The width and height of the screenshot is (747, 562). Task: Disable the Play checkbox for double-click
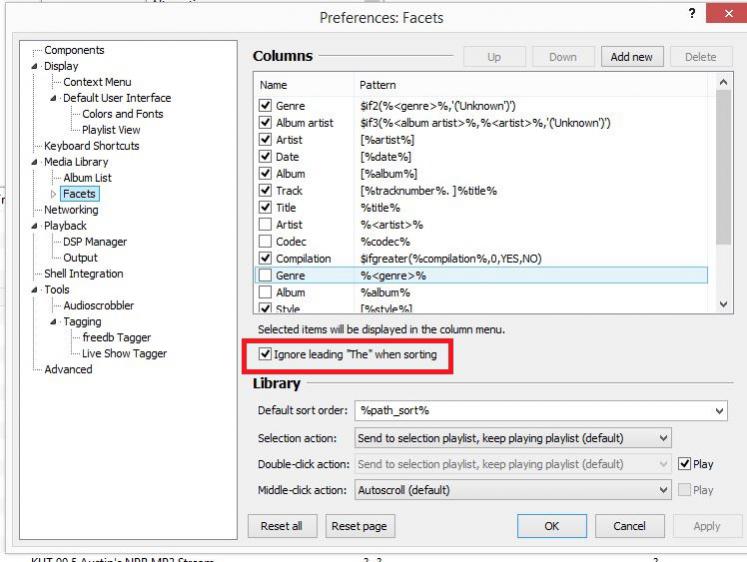684,464
